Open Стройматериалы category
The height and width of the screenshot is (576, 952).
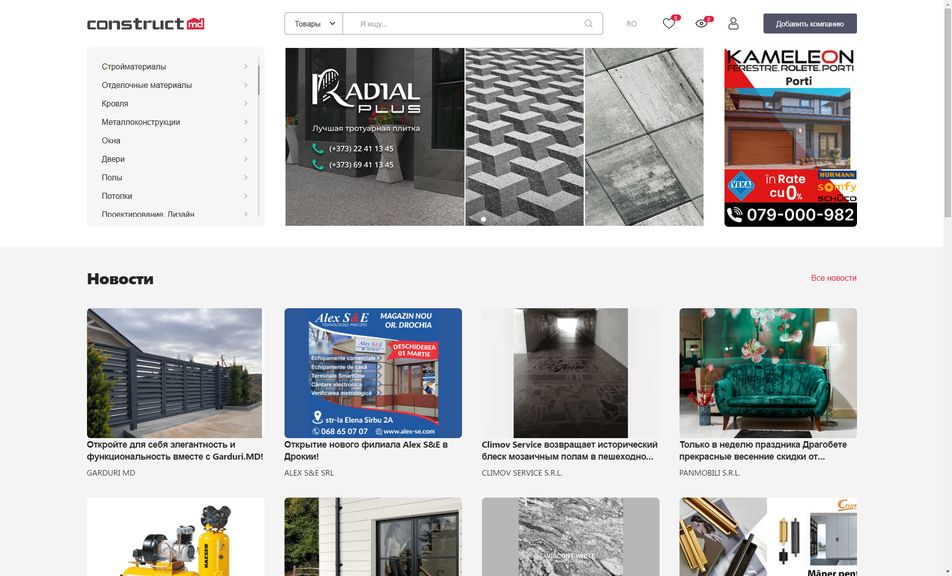click(x=134, y=67)
